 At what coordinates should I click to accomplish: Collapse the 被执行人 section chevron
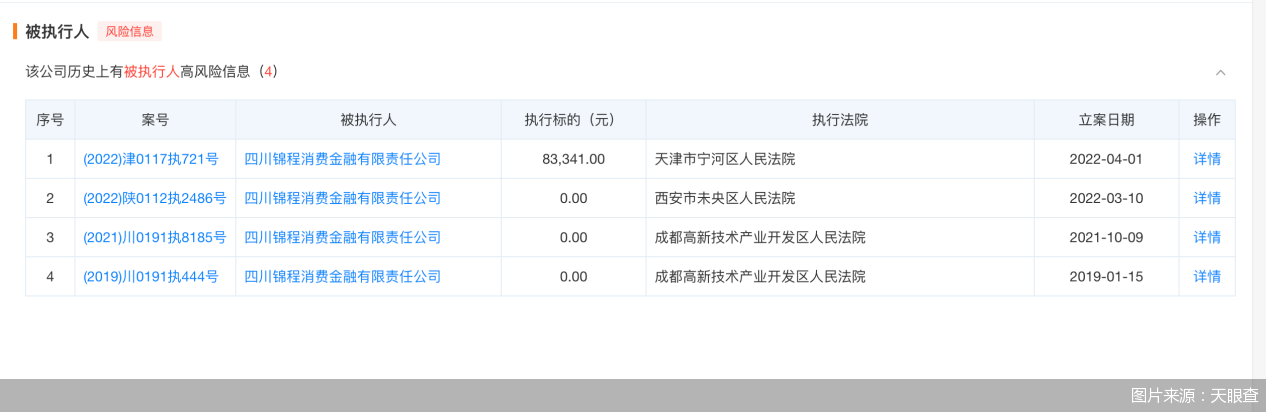[1220, 72]
